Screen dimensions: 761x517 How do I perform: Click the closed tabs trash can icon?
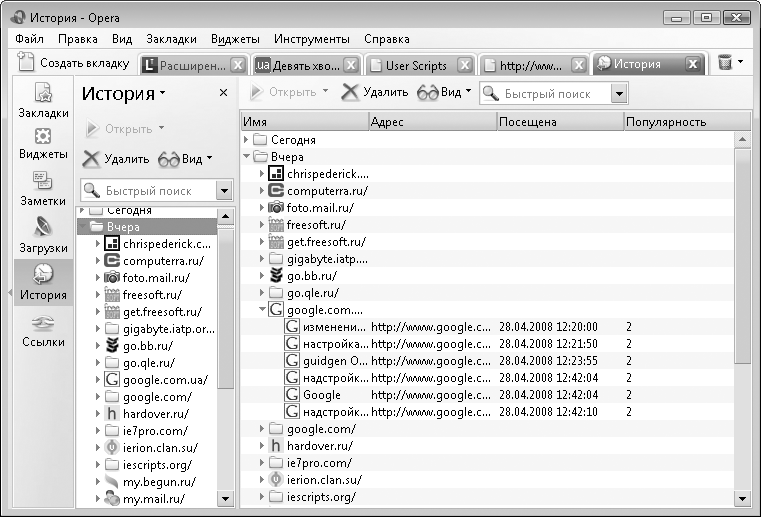tap(725, 63)
